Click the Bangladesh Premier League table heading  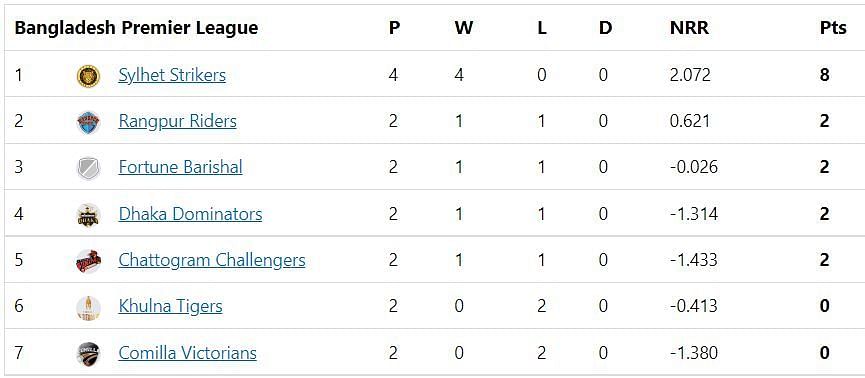pyautogui.click(x=136, y=28)
